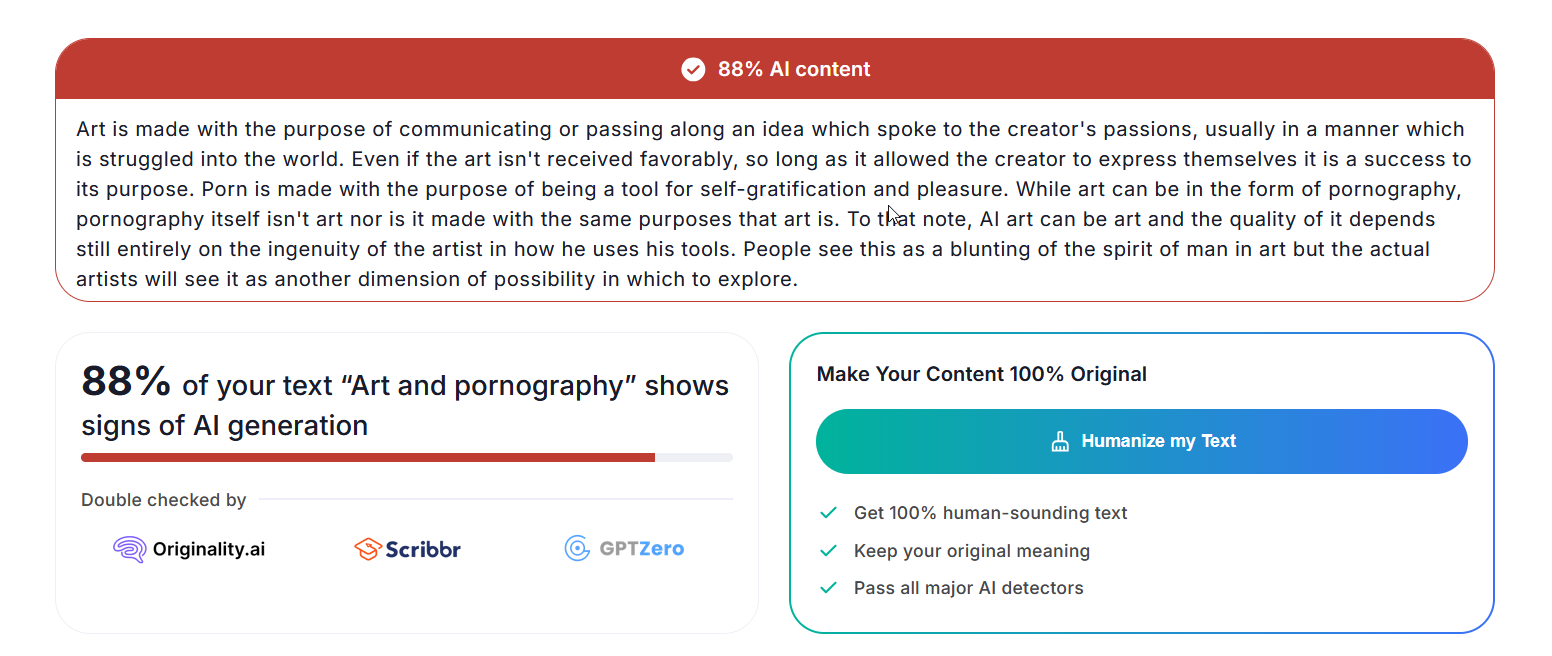The width and height of the screenshot is (1552, 656).
Task: Open the Scribbr name text
Action: pyautogui.click(x=423, y=549)
